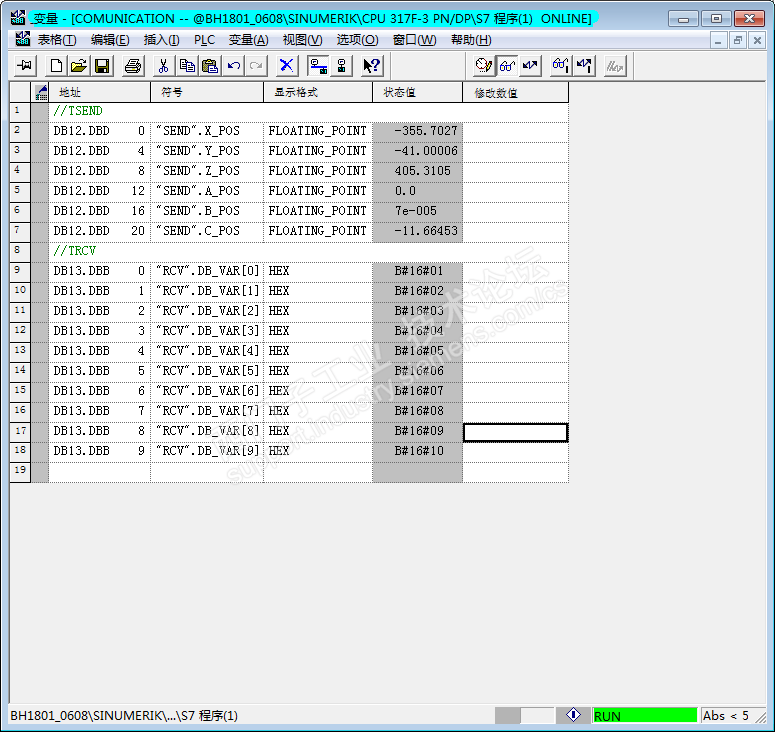Click the 符号 column header
This screenshot has width=775, height=732.
tap(207, 92)
